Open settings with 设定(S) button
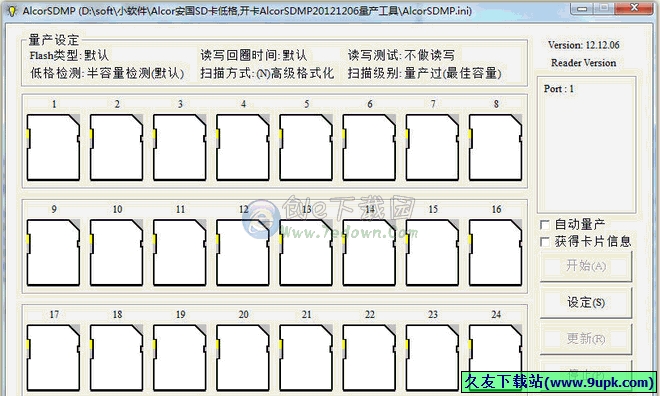The height and width of the screenshot is (396, 660). [x=585, y=303]
